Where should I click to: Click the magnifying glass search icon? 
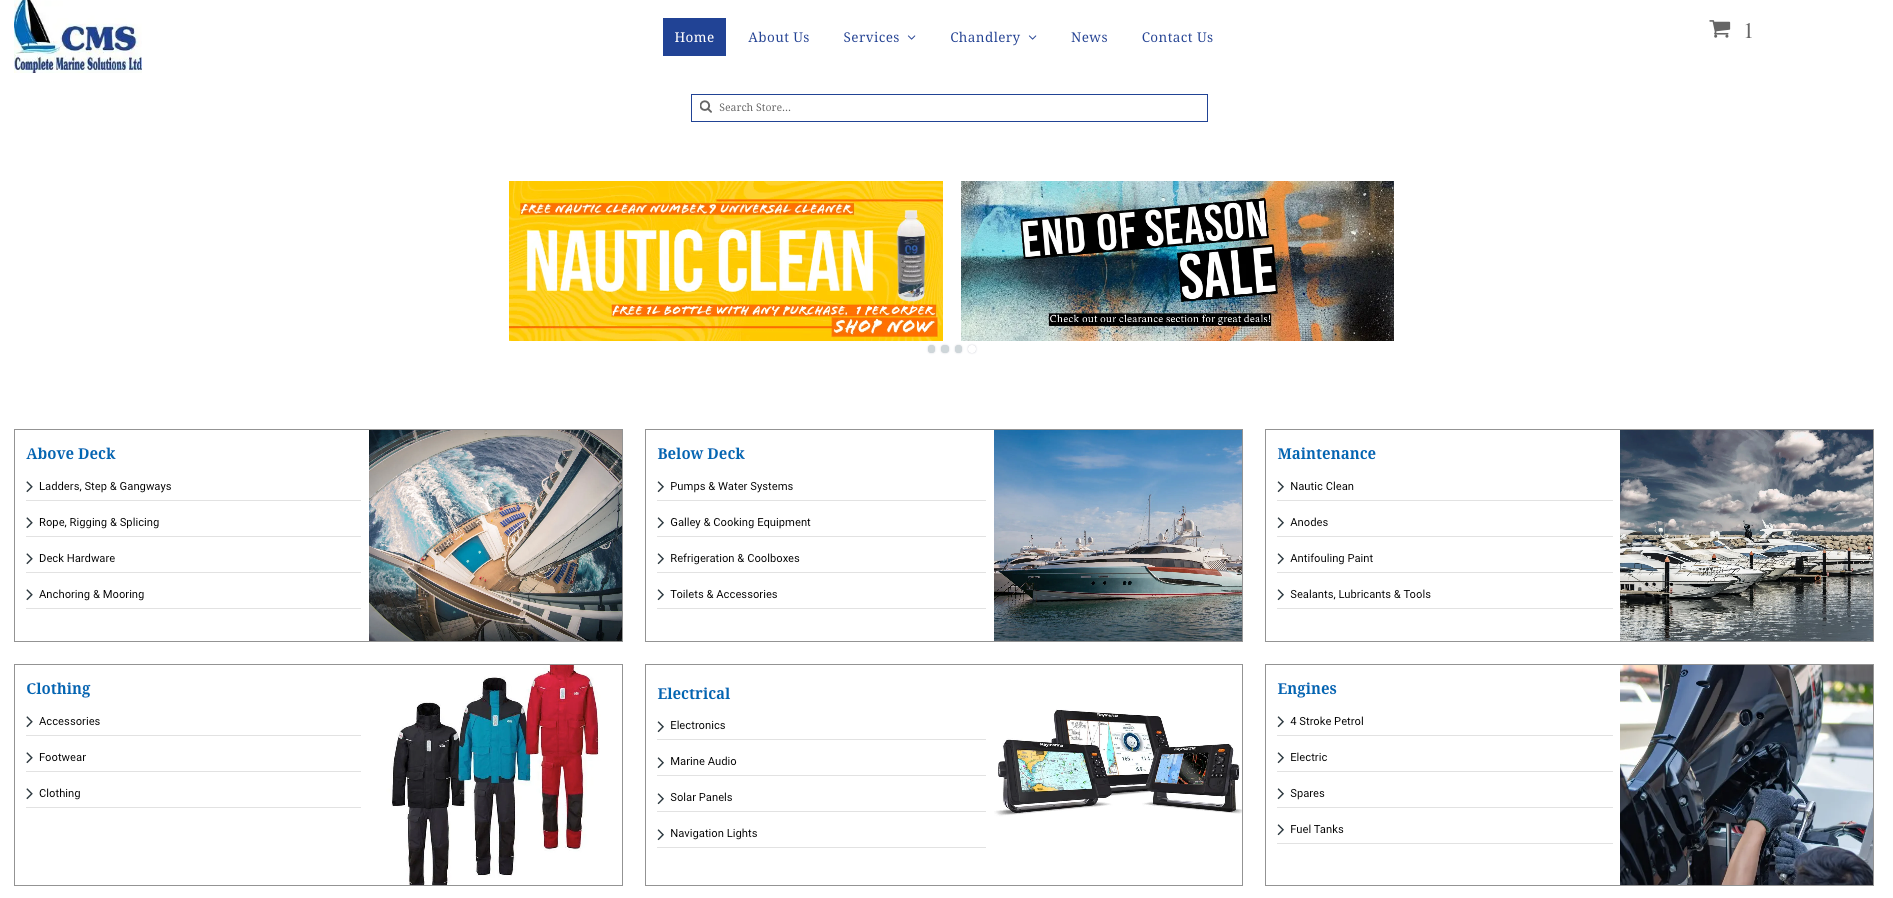(x=706, y=107)
